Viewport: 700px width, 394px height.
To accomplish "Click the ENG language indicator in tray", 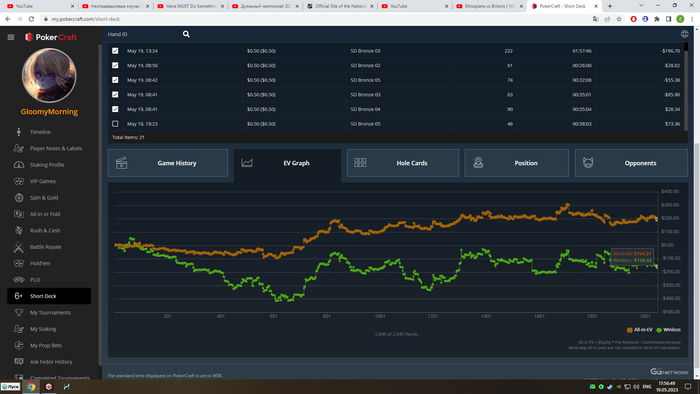I will point(646,387).
